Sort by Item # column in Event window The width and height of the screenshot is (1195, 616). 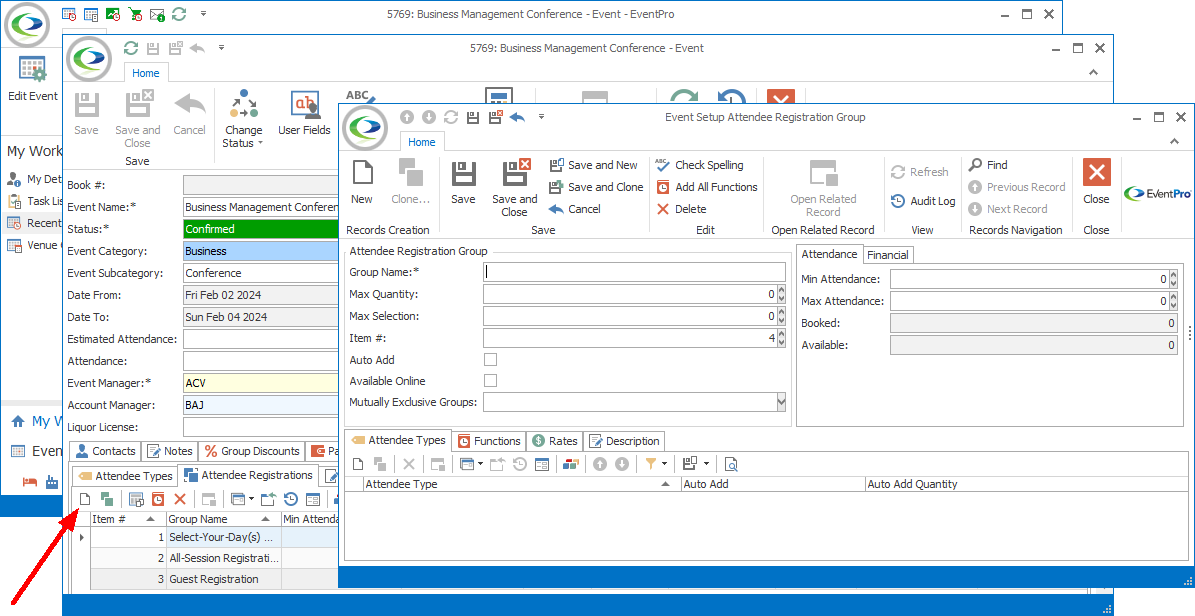pyautogui.click(x=128, y=519)
